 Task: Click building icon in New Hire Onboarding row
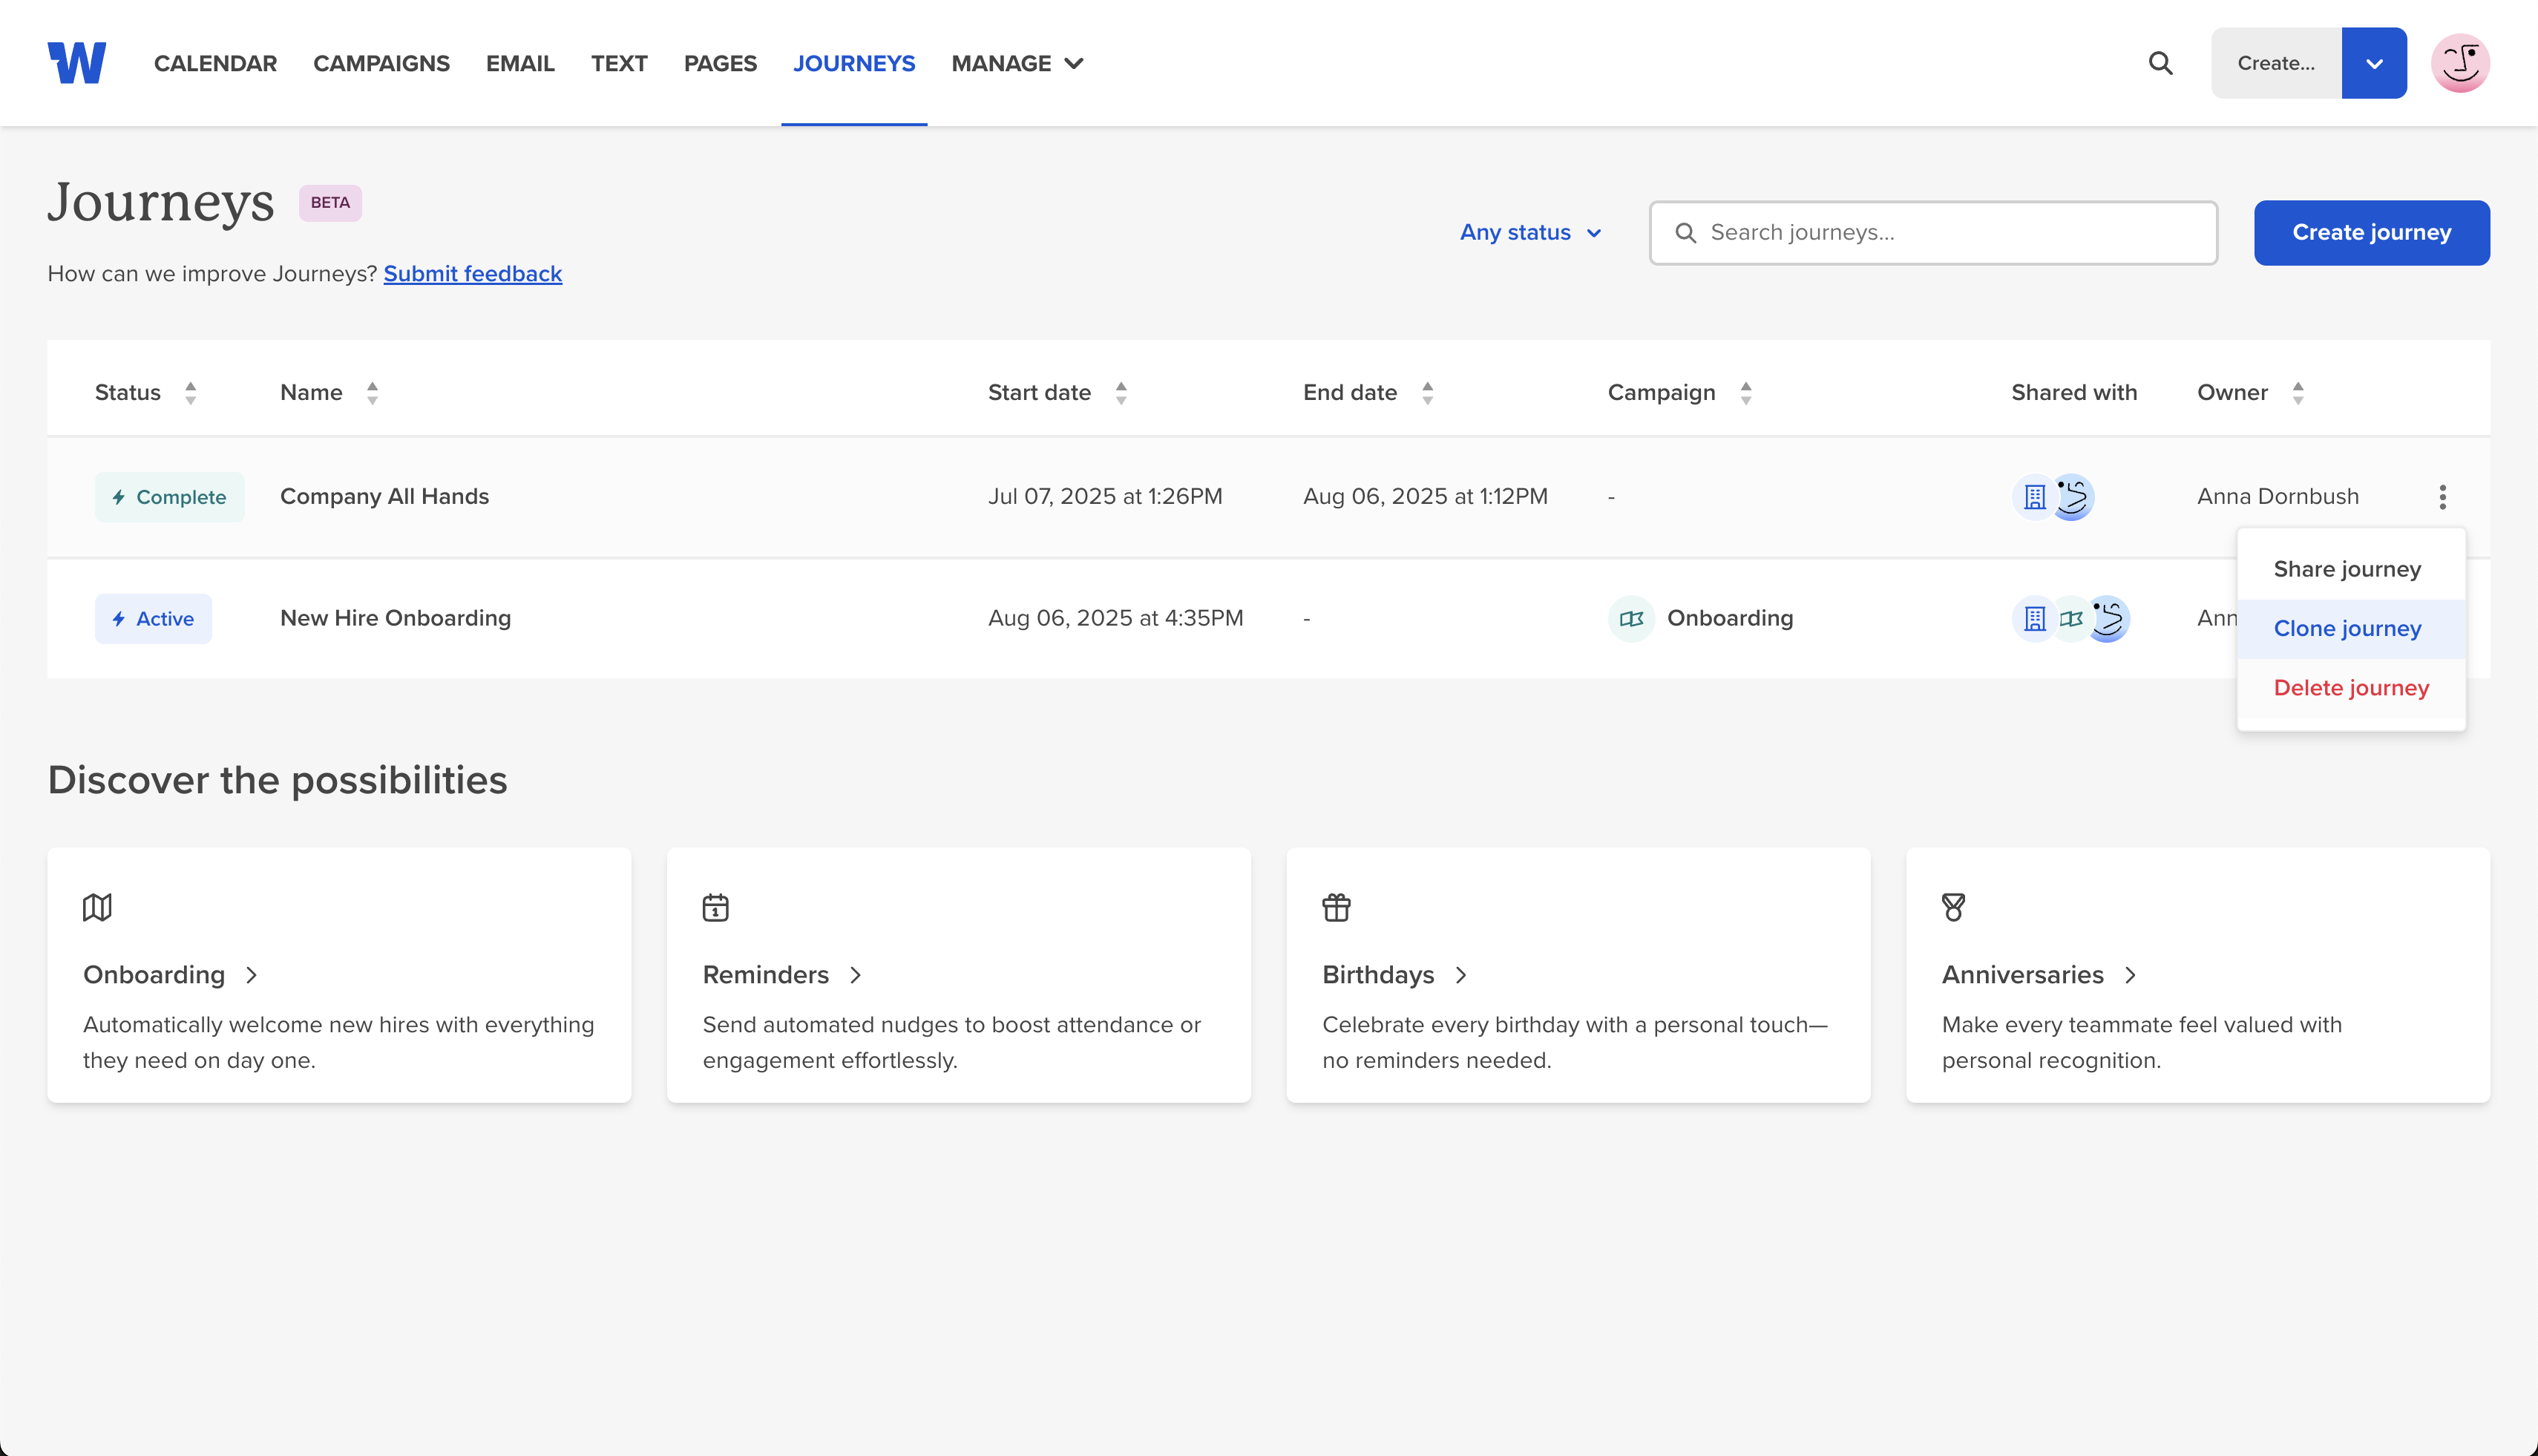coord(2034,619)
